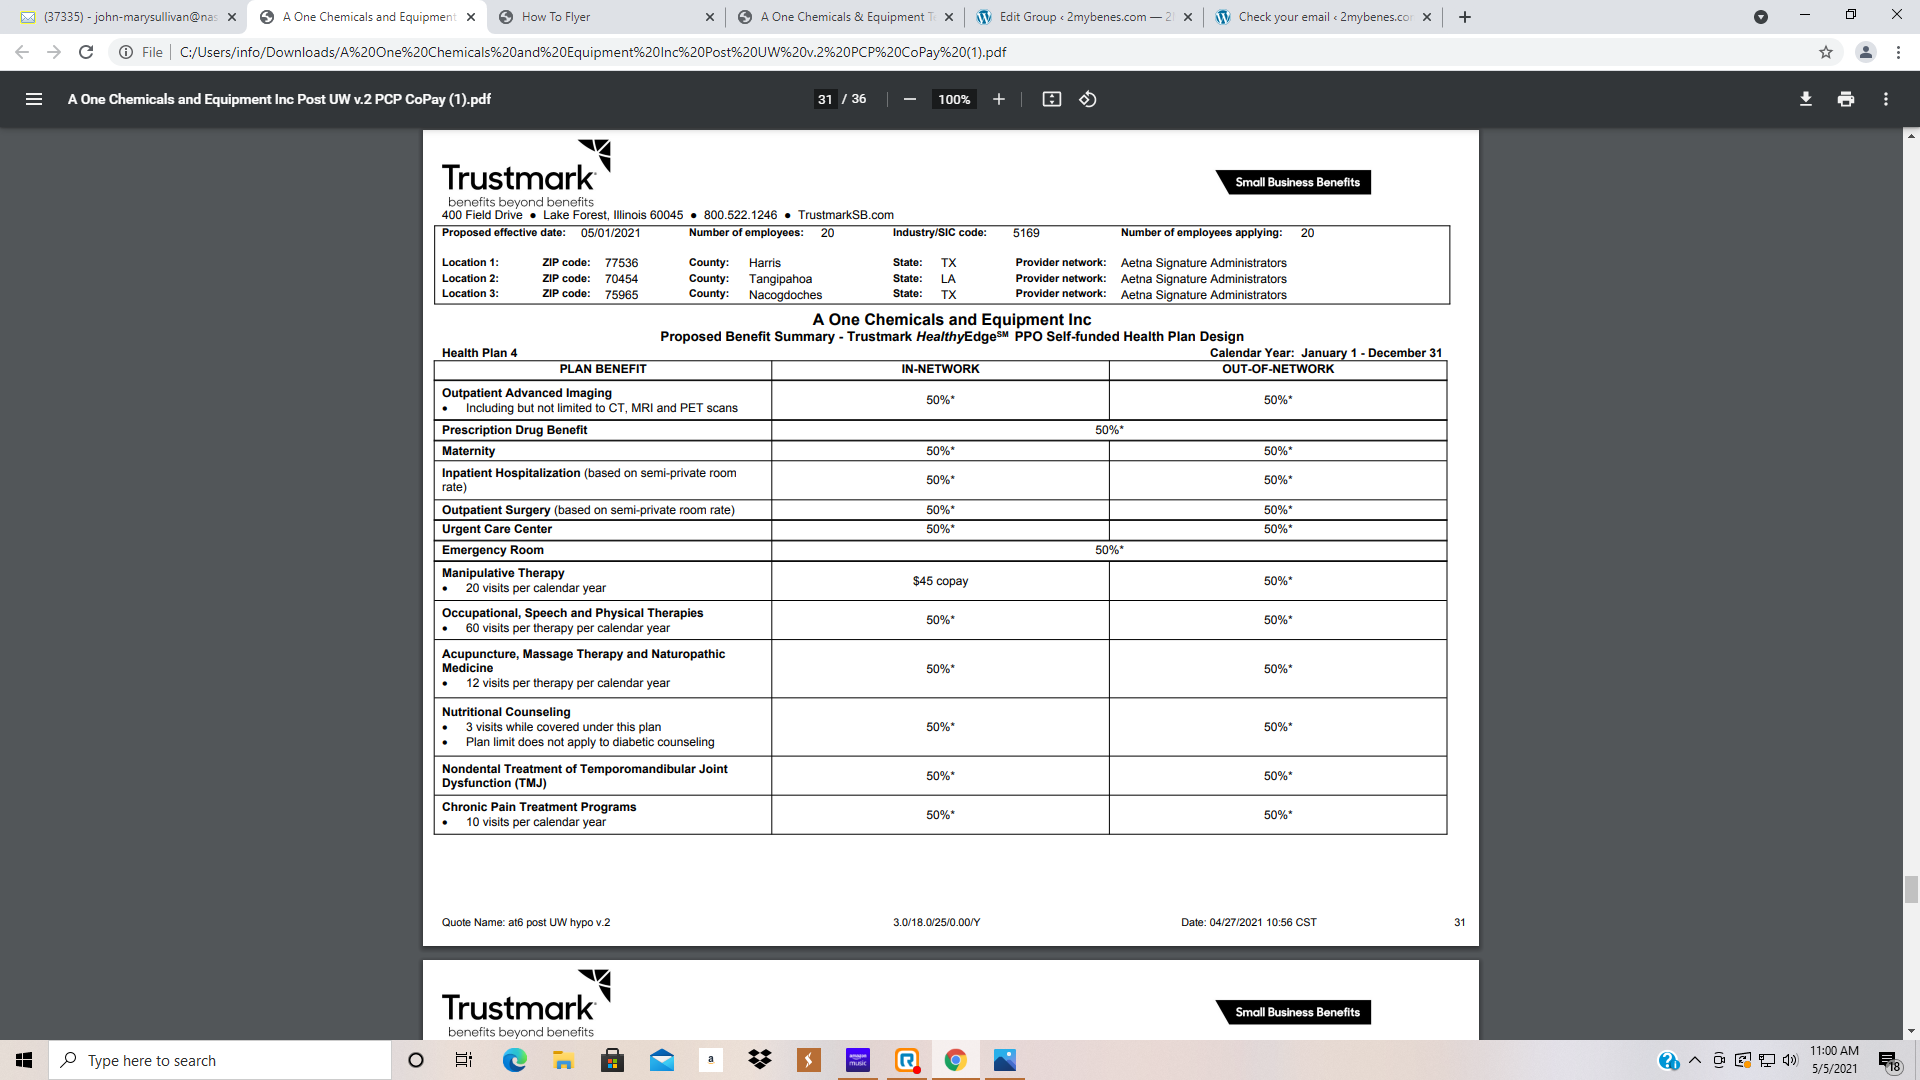Zoom out the PDF with minus button

click(x=909, y=99)
